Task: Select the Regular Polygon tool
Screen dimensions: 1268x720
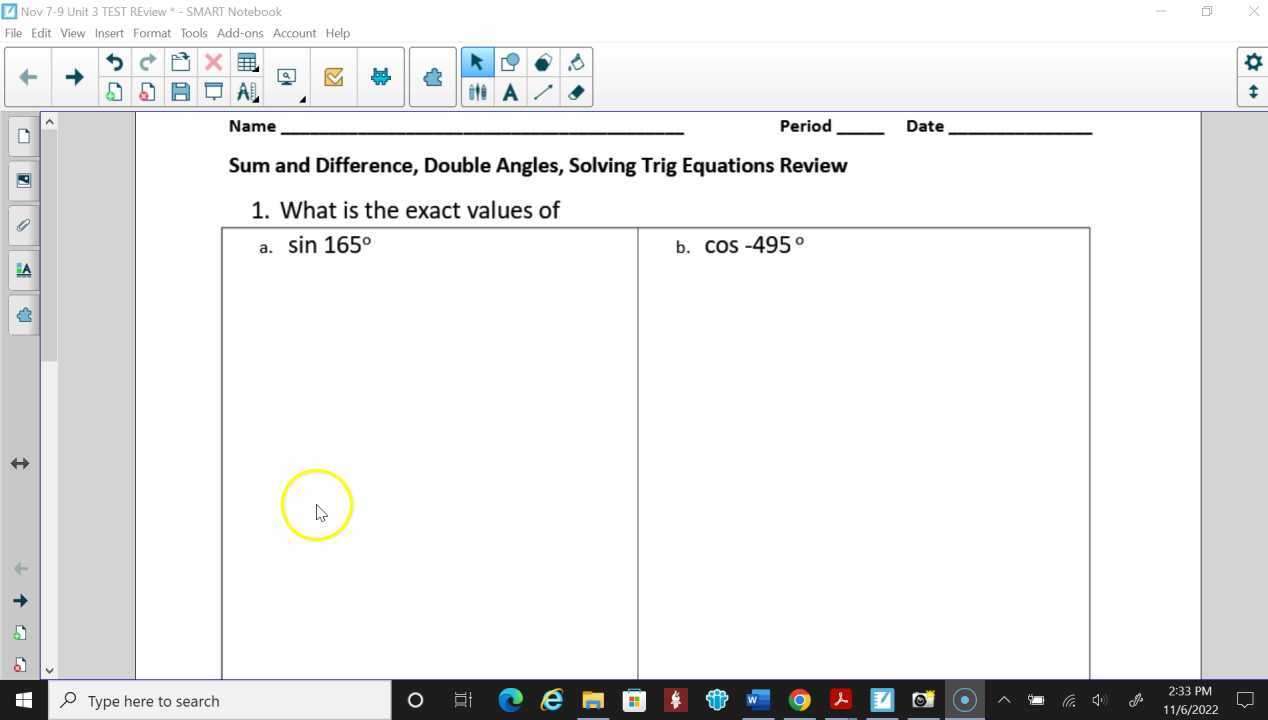Action: 543,62
